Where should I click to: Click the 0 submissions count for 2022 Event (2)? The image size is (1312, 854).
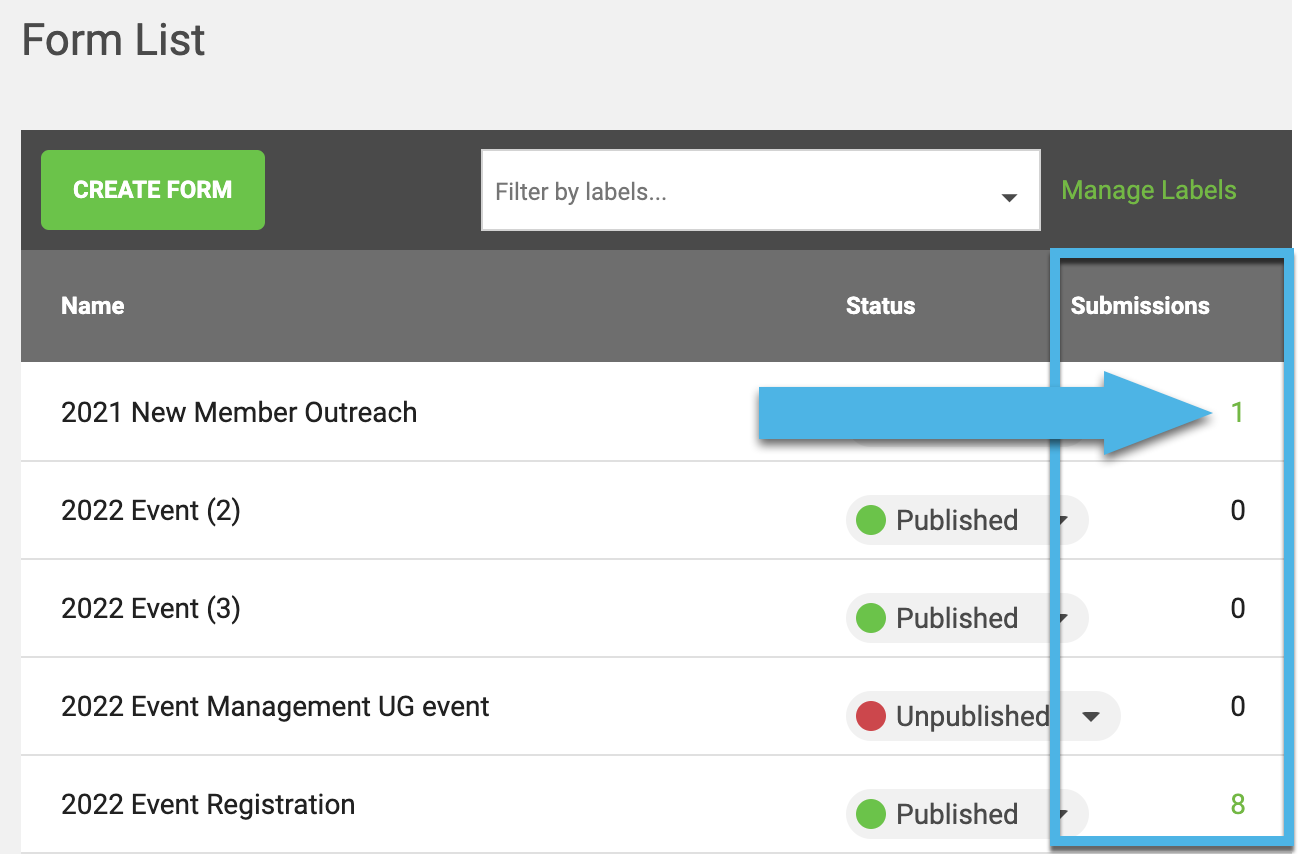pos(1237,510)
